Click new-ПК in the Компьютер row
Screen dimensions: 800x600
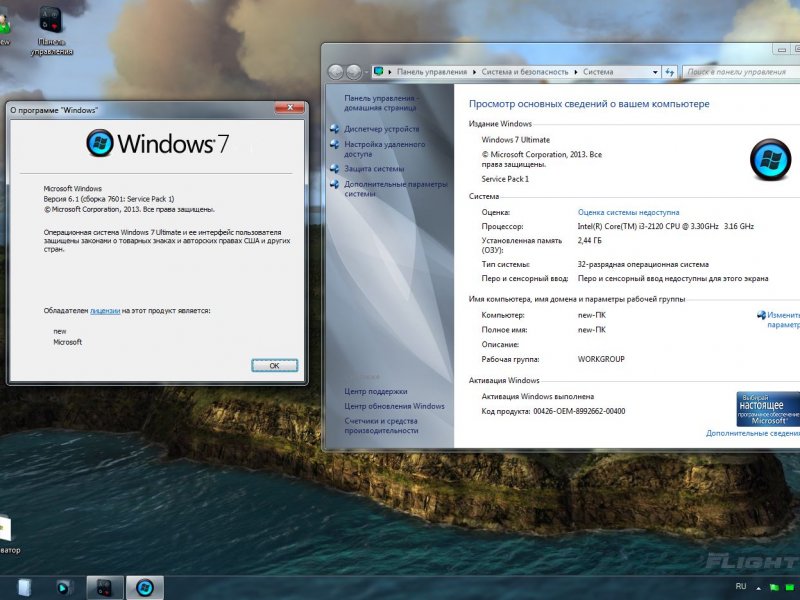coord(591,315)
